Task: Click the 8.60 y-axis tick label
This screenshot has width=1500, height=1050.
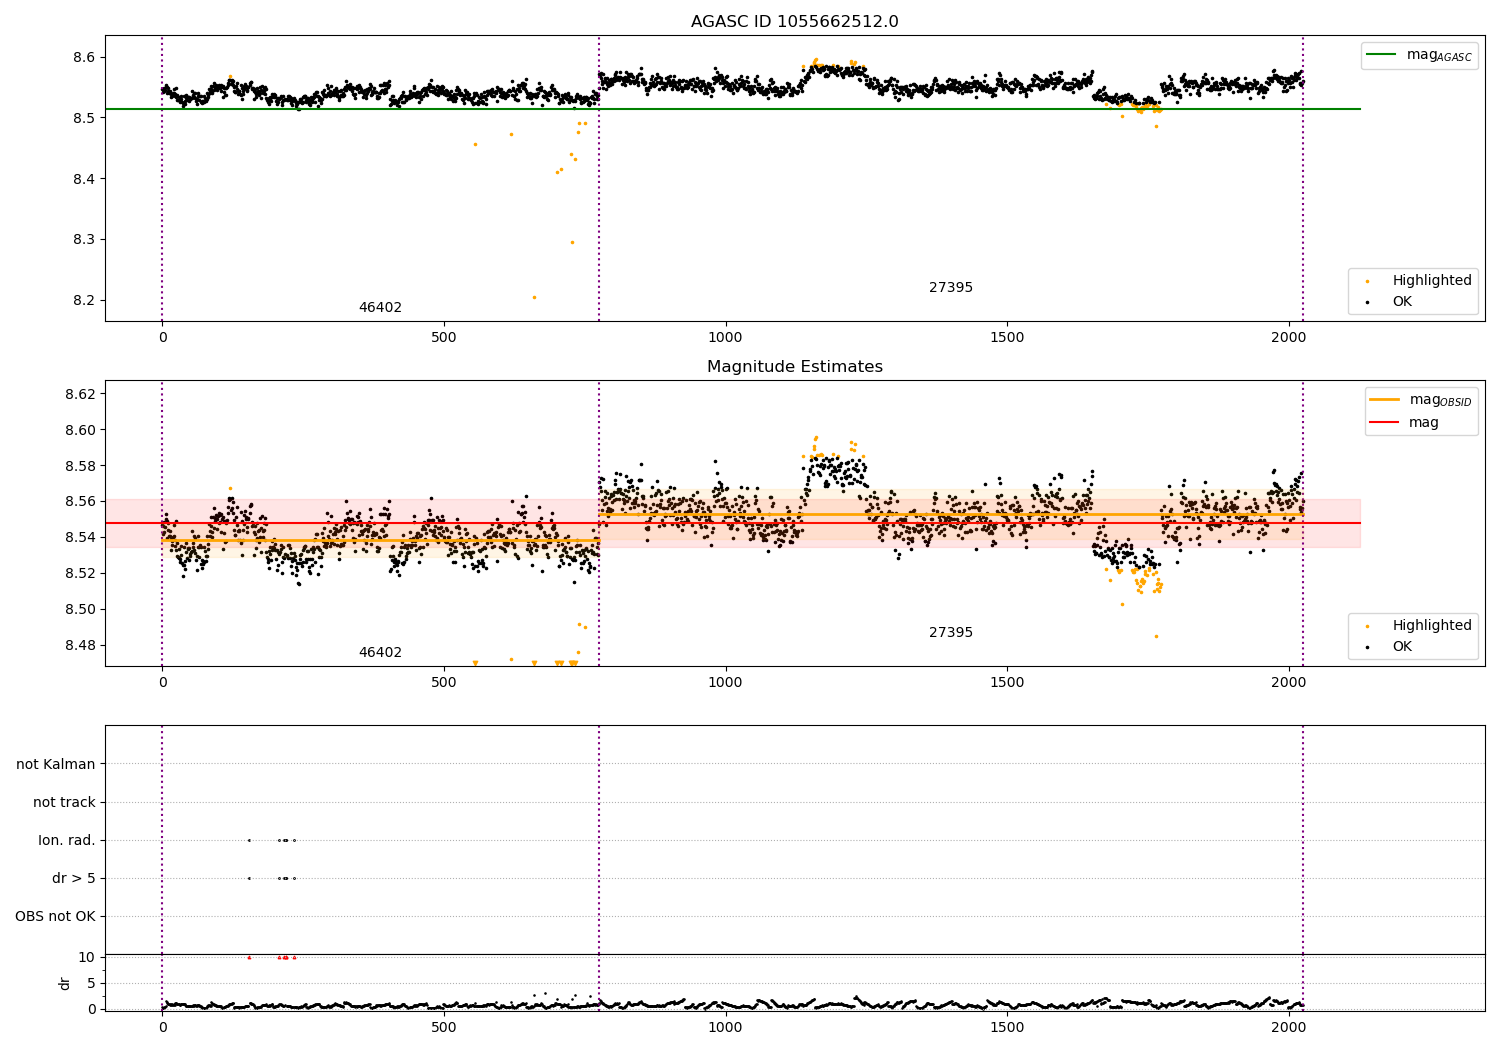Action: tap(80, 431)
